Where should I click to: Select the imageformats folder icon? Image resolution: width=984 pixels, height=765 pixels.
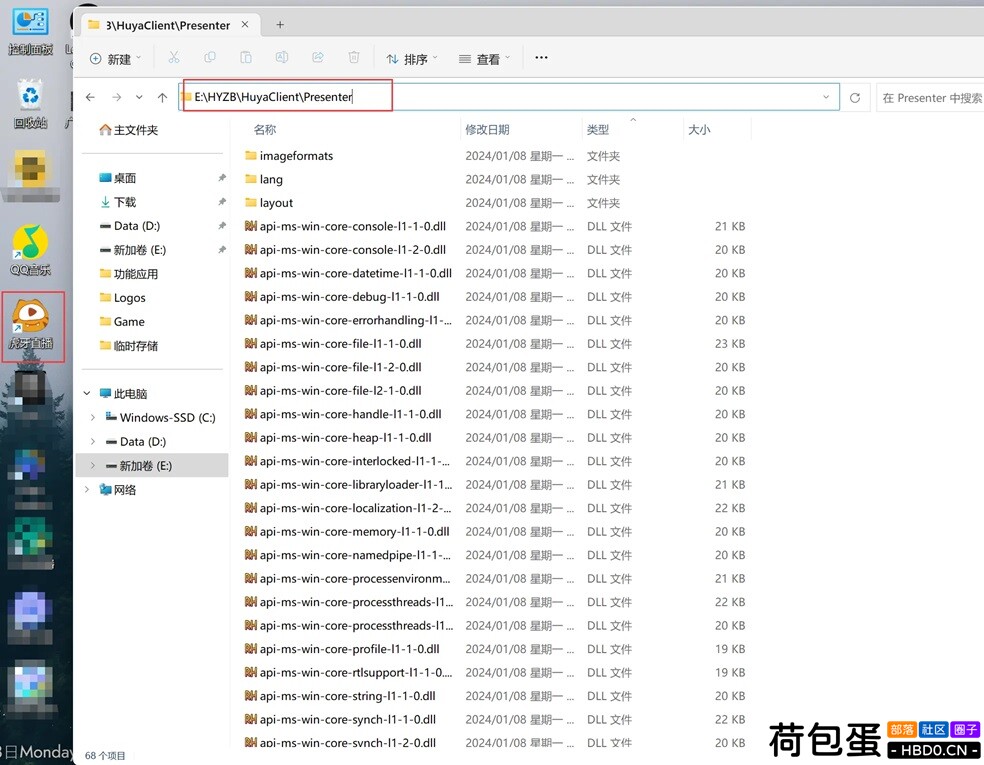(x=251, y=155)
